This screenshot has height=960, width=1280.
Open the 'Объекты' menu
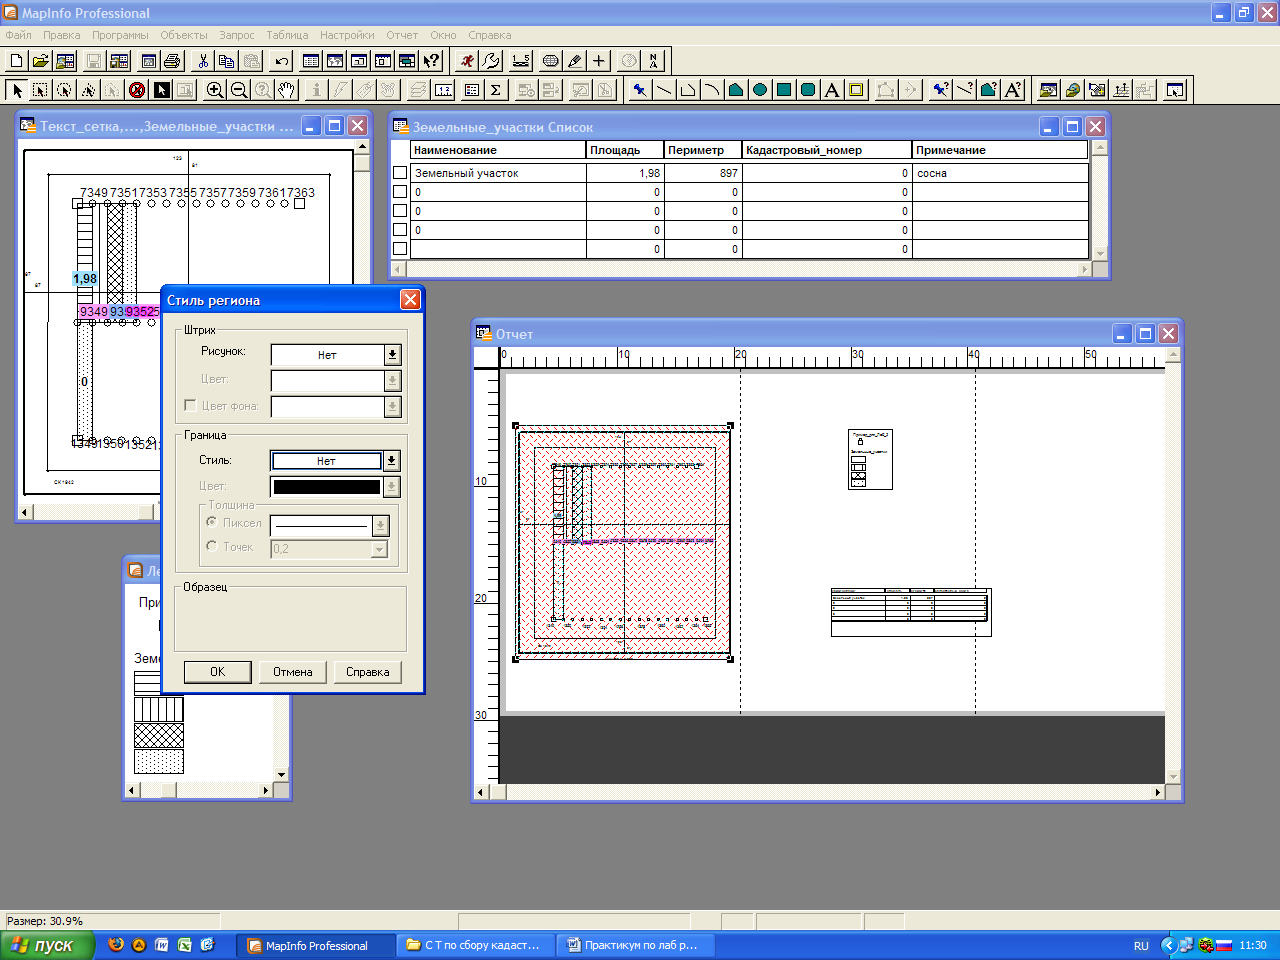[184, 35]
